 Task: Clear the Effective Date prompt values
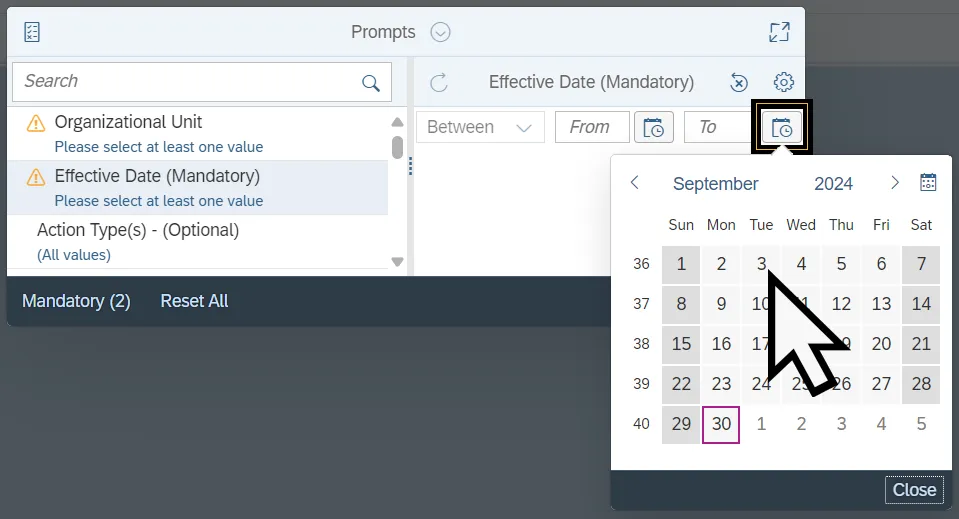coord(739,83)
